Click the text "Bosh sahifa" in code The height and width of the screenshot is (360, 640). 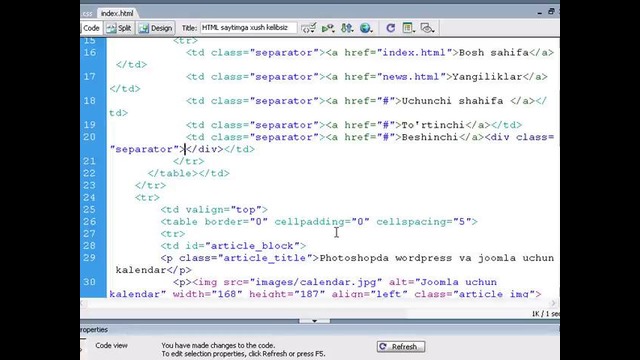(x=494, y=53)
